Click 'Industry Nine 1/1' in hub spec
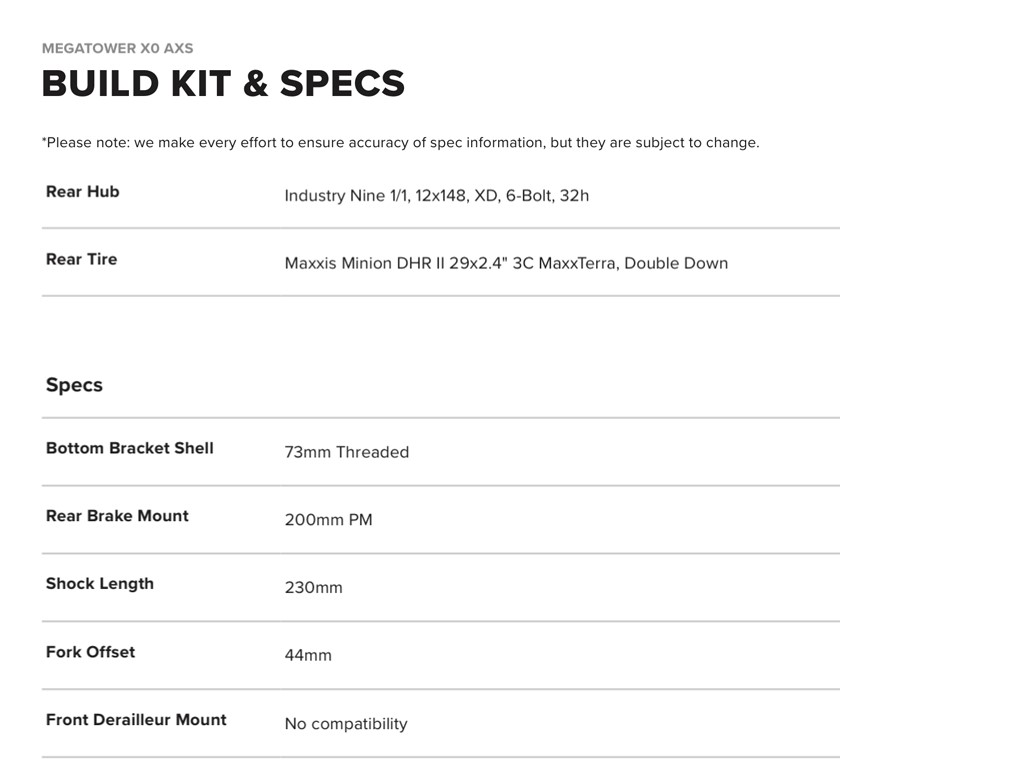 coord(348,196)
